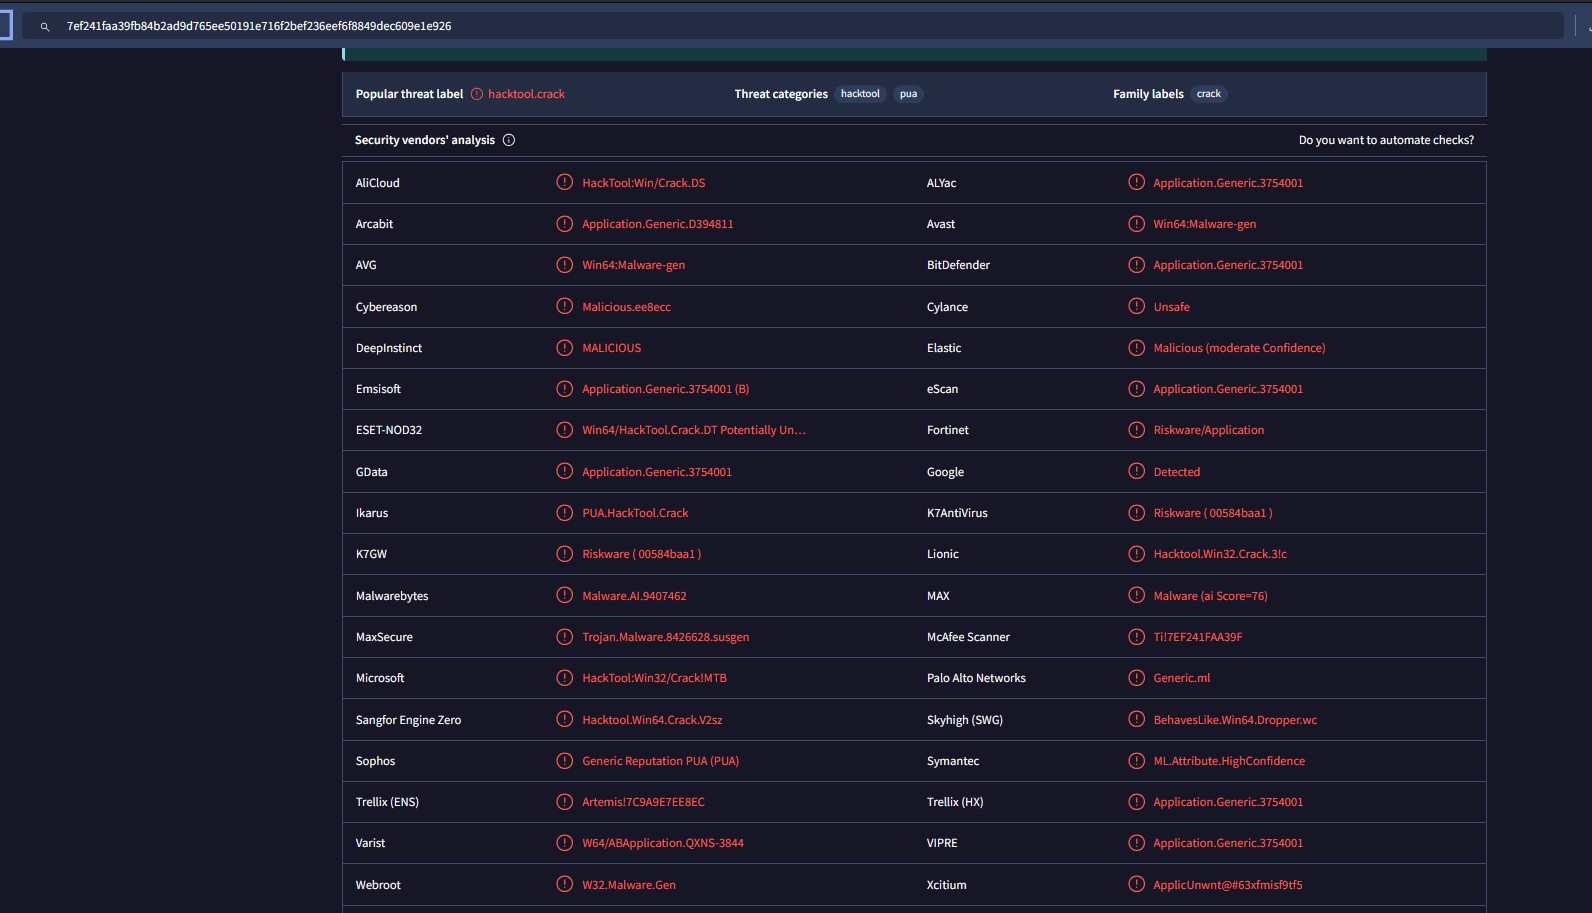
Task: Select Fortinet's Riskware/Application result
Action: pos(1209,430)
